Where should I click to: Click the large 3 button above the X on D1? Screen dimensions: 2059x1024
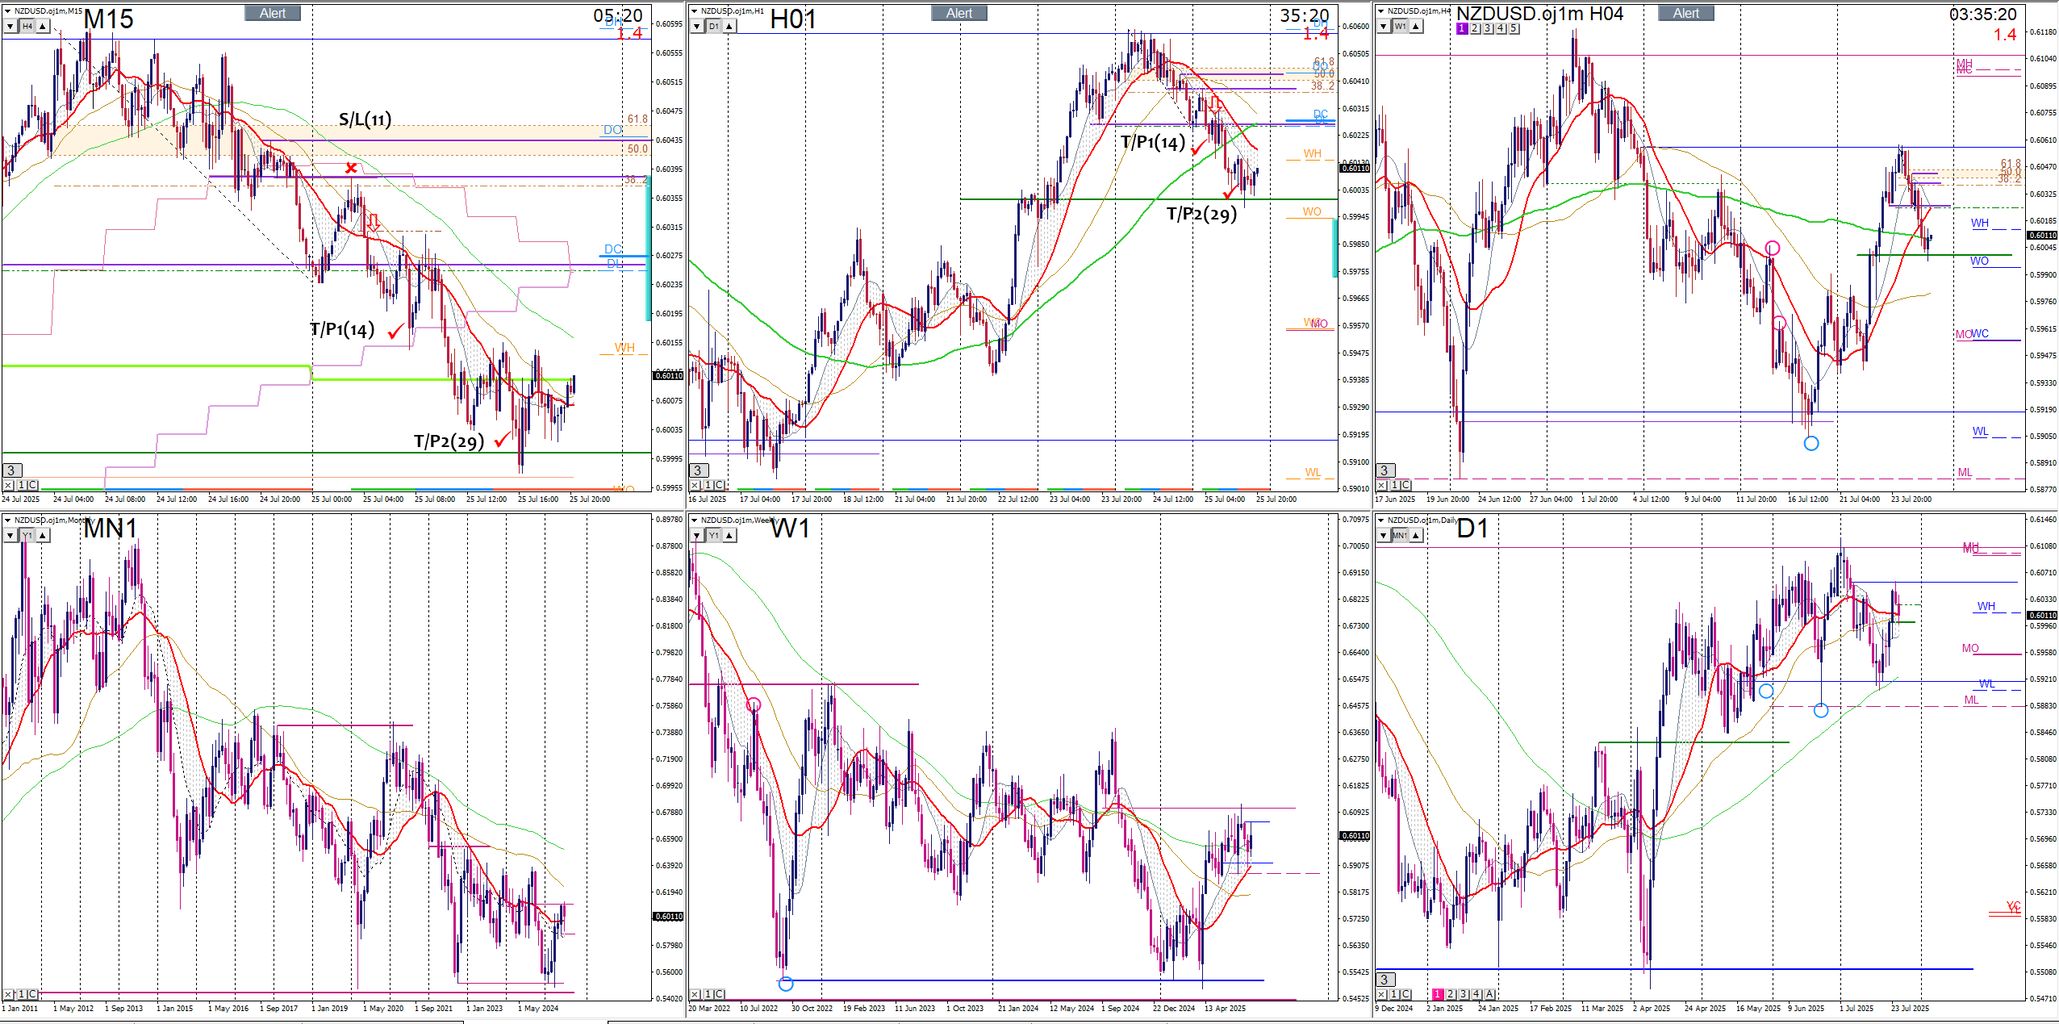tap(1385, 979)
